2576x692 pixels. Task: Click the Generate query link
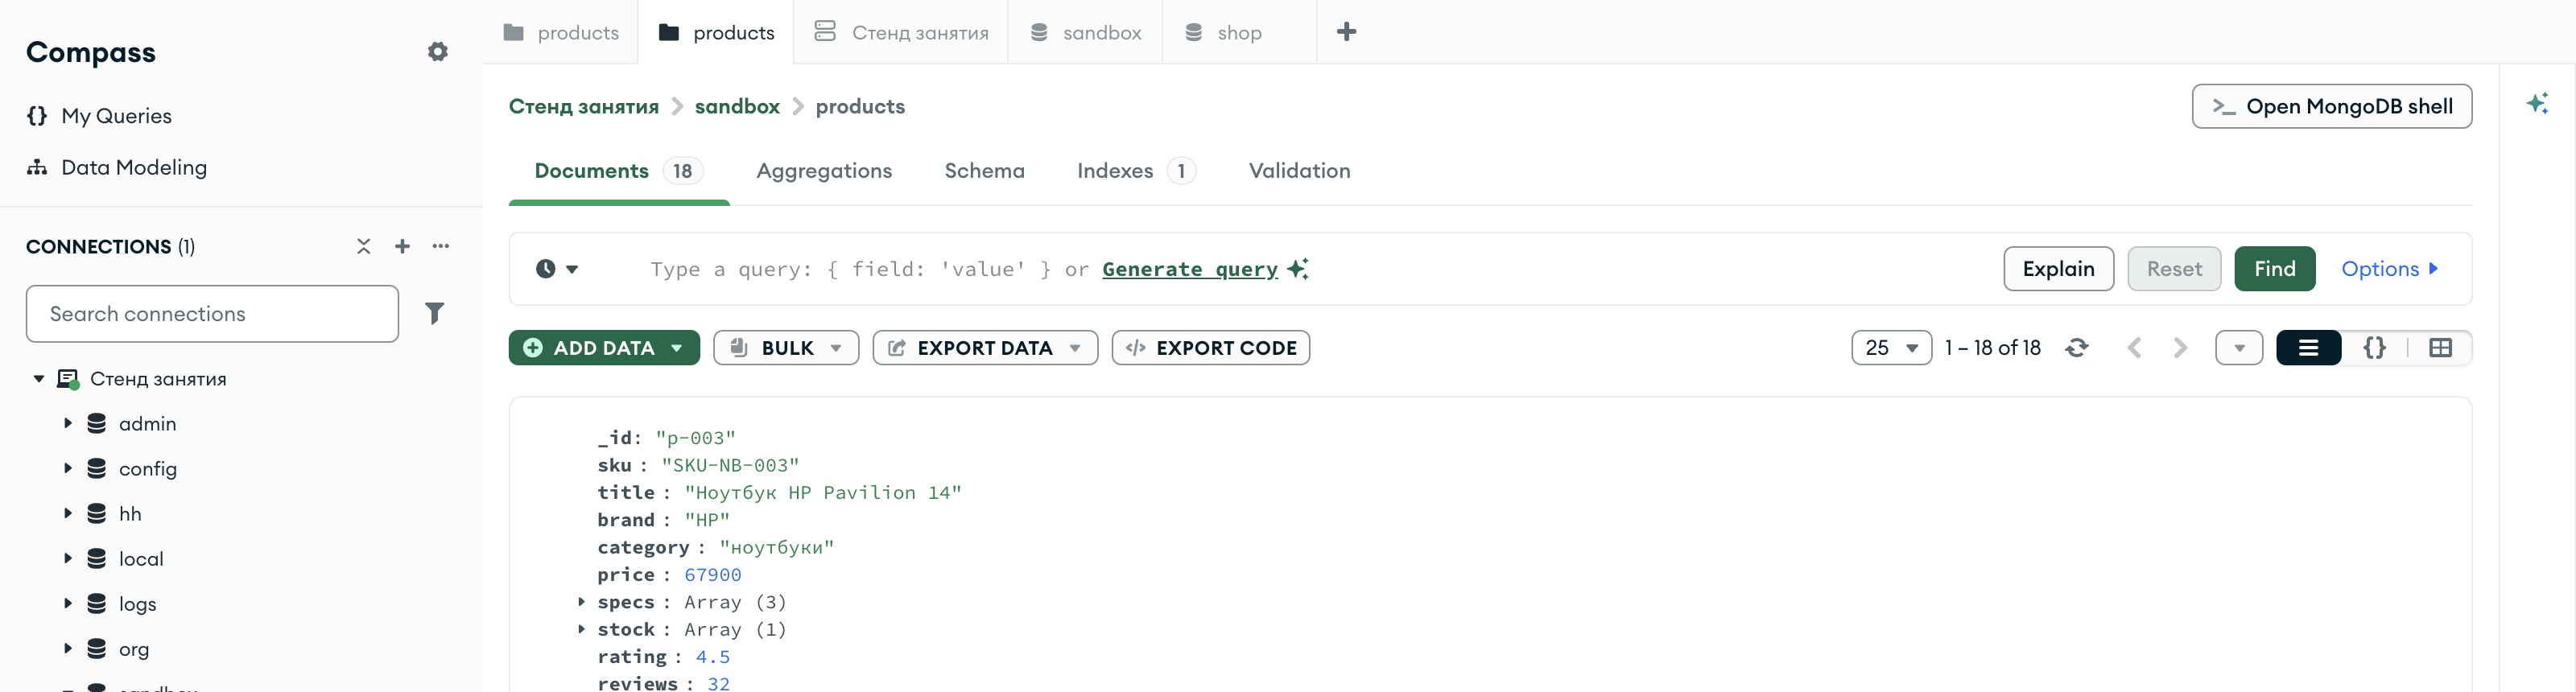click(1190, 269)
